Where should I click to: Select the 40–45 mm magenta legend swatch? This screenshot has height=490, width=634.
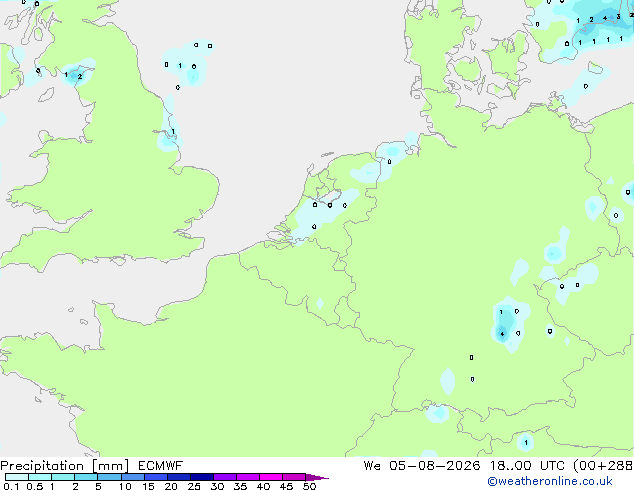tap(271, 477)
